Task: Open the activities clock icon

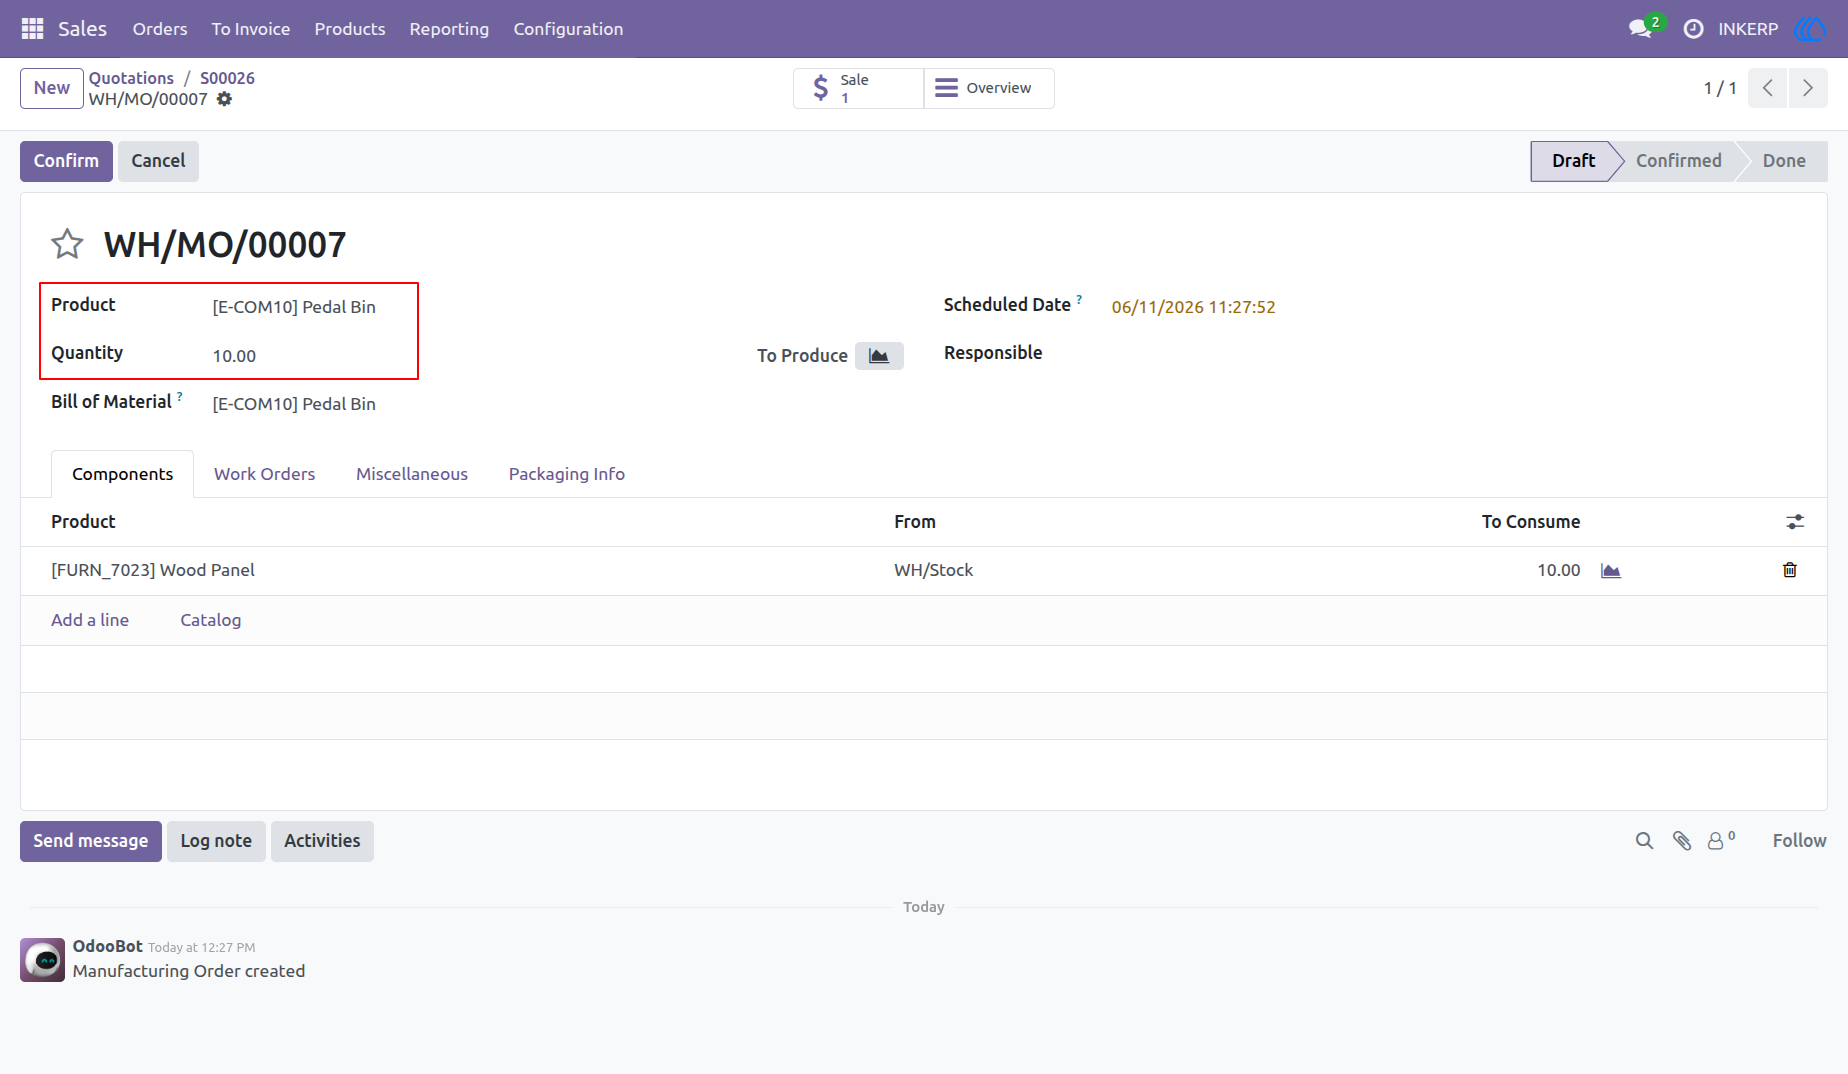Action: coord(1693,29)
